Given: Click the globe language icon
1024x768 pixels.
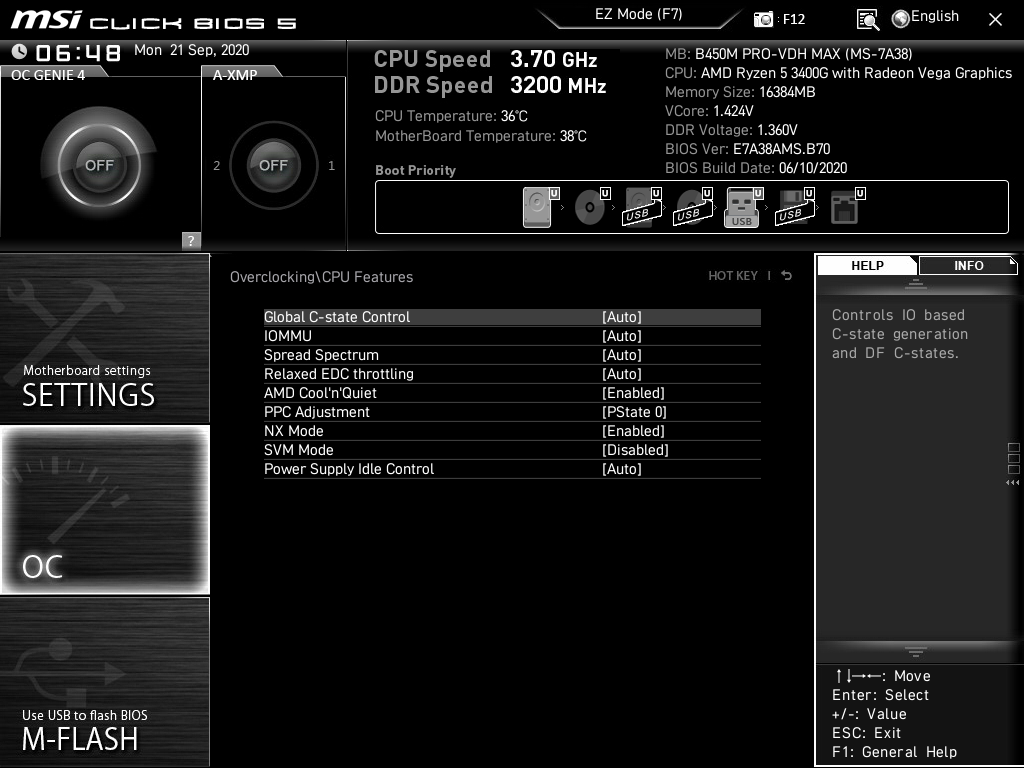Looking at the screenshot, I should point(901,19).
